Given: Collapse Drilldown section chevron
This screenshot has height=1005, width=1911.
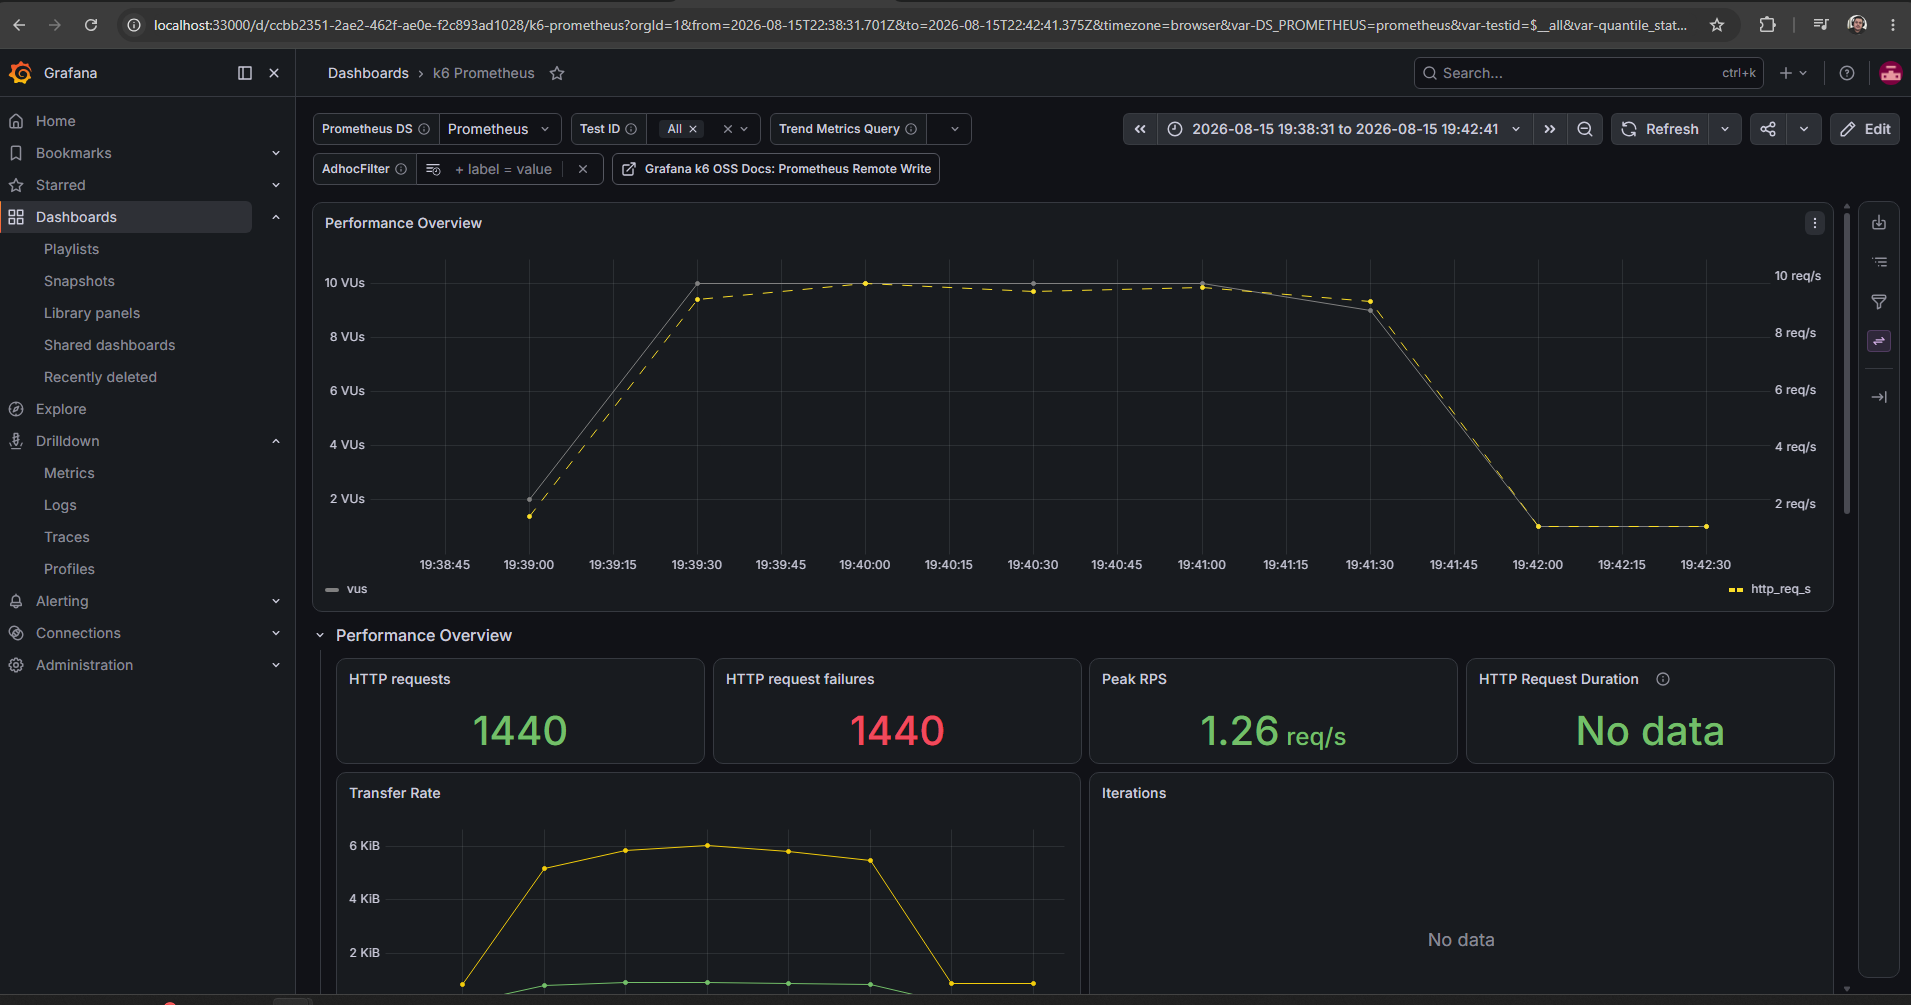Looking at the screenshot, I should [276, 441].
